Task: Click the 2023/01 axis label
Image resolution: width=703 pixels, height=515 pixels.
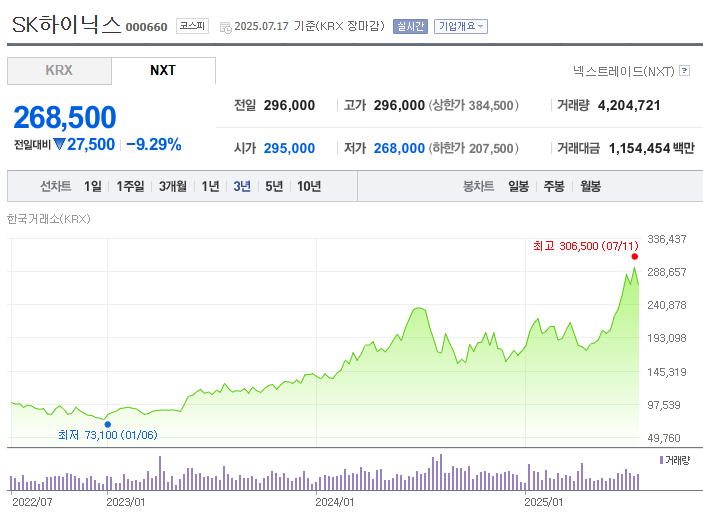Action: point(126,502)
